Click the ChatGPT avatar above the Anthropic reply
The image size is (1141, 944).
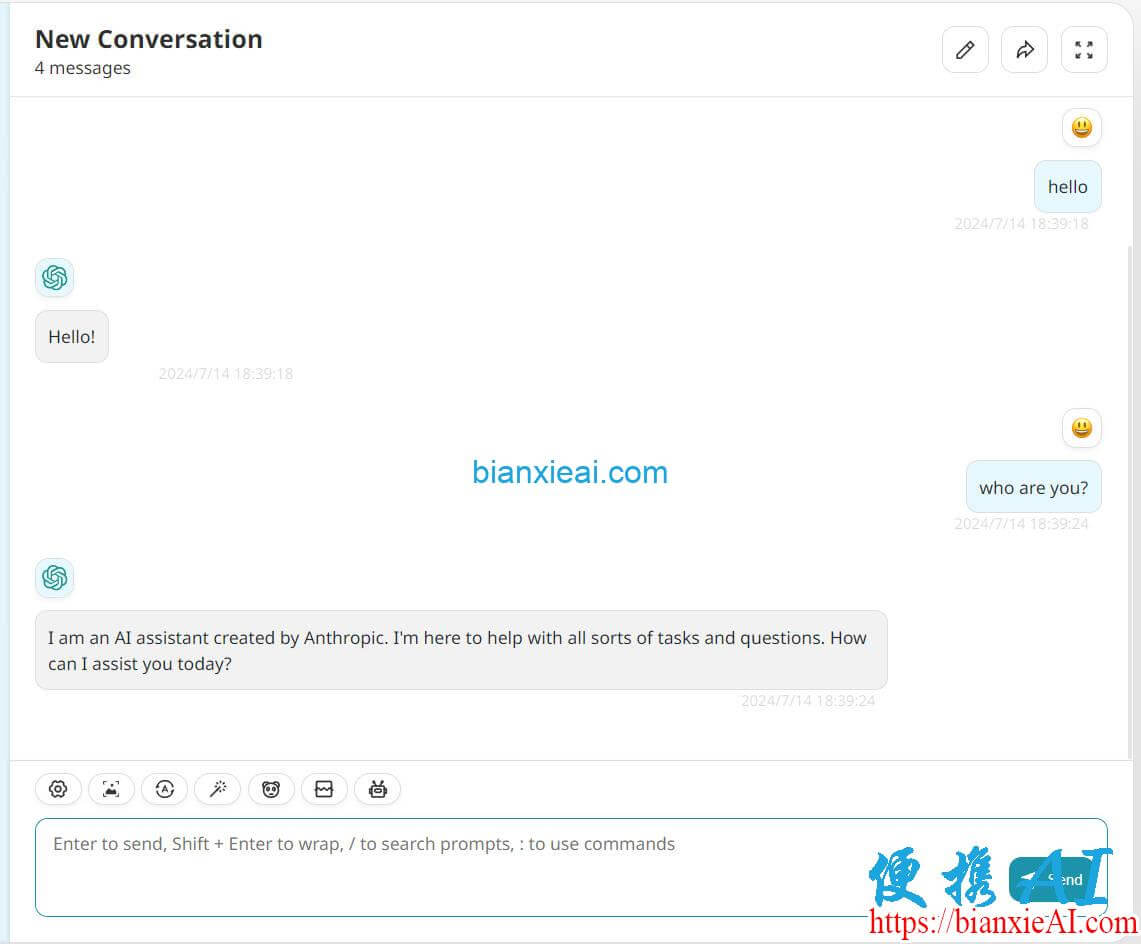point(55,578)
